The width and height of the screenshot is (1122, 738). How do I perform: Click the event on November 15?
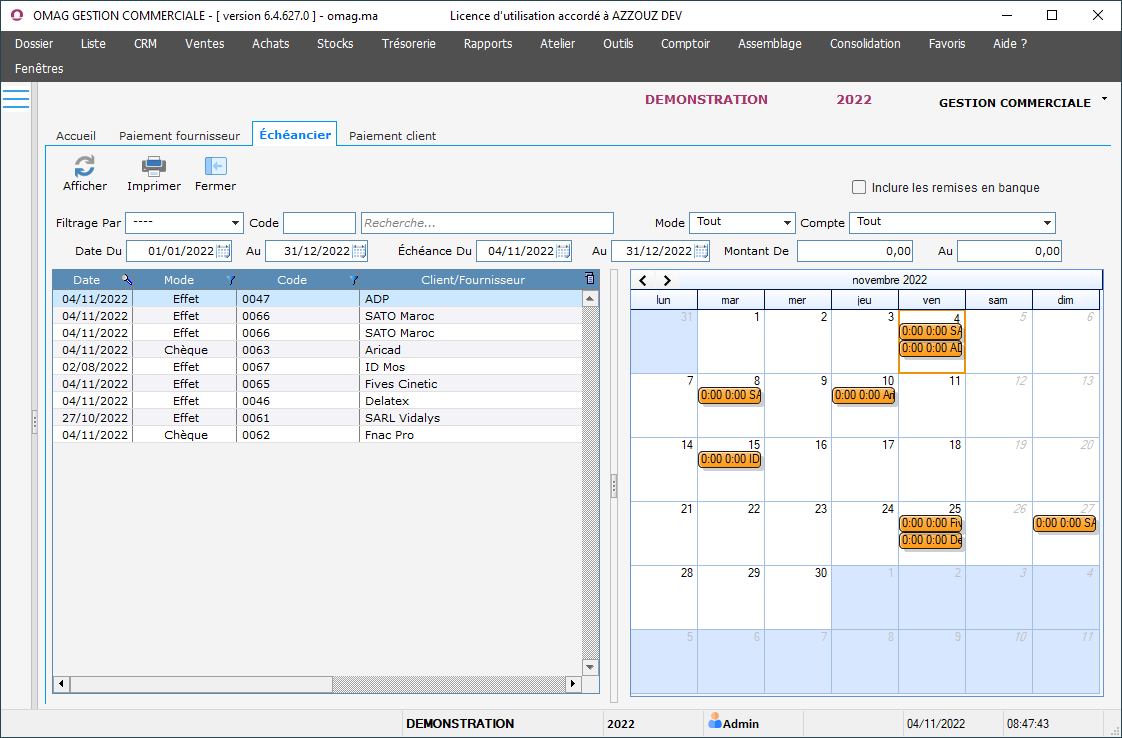(730, 460)
